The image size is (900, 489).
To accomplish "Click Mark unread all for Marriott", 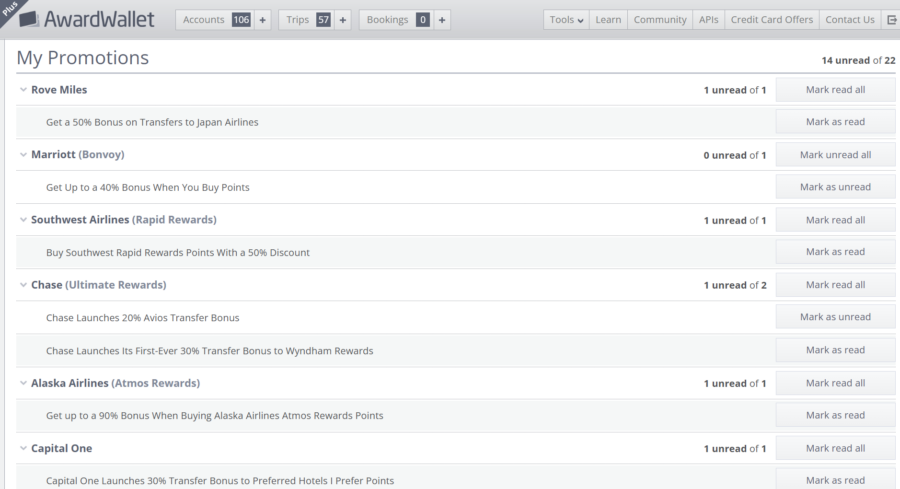I will pos(835,155).
